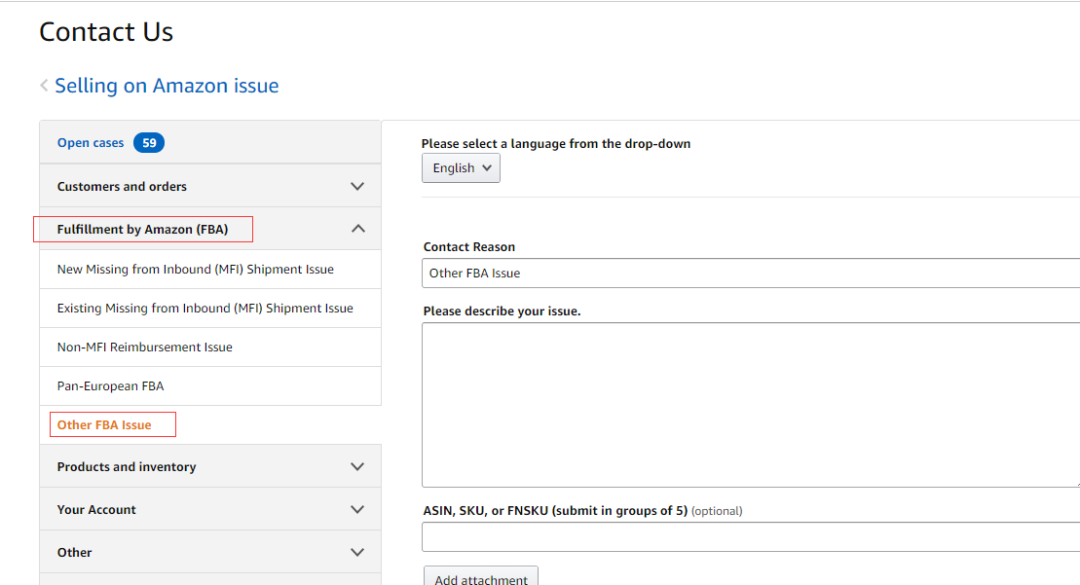Expand Products and inventory chevron arrow
Screen dimensions: 1080x585
pyautogui.click(x=358, y=467)
